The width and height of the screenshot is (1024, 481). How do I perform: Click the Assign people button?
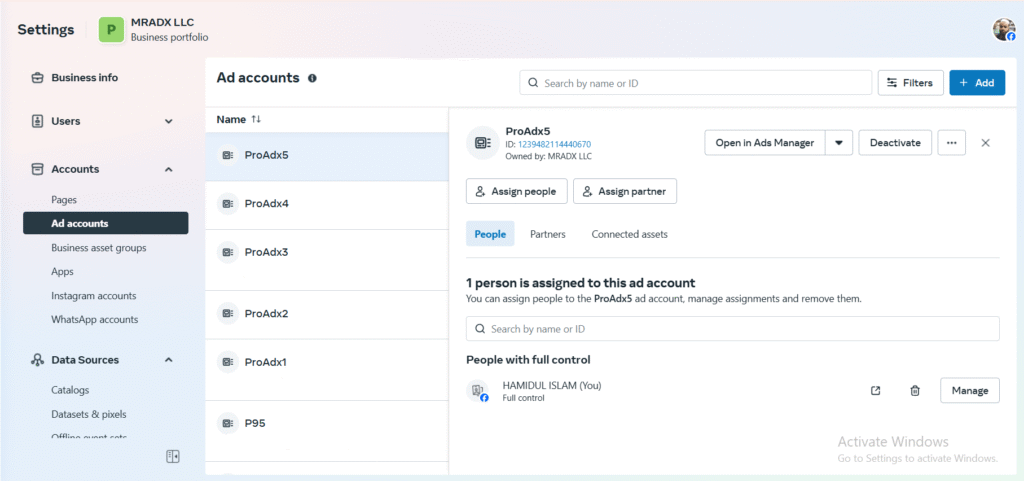517,191
